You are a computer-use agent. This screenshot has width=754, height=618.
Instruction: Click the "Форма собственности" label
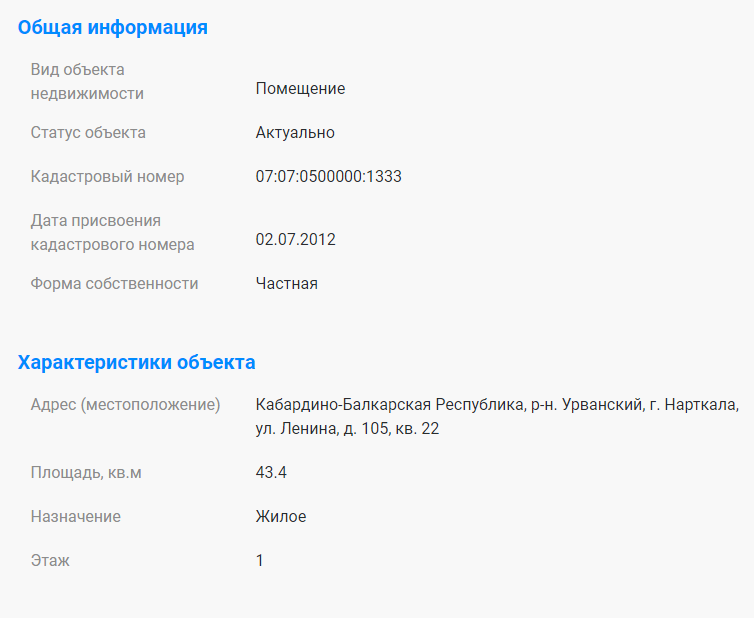pyautogui.click(x=114, y=283)
